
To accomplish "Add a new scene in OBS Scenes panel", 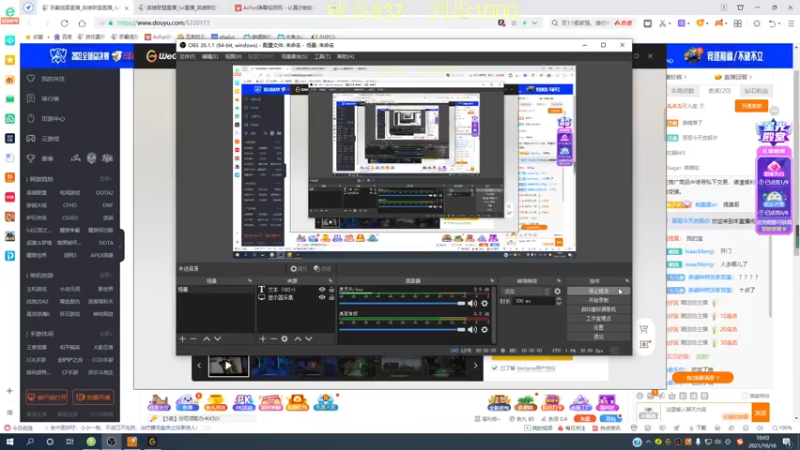I will (182, 339).
